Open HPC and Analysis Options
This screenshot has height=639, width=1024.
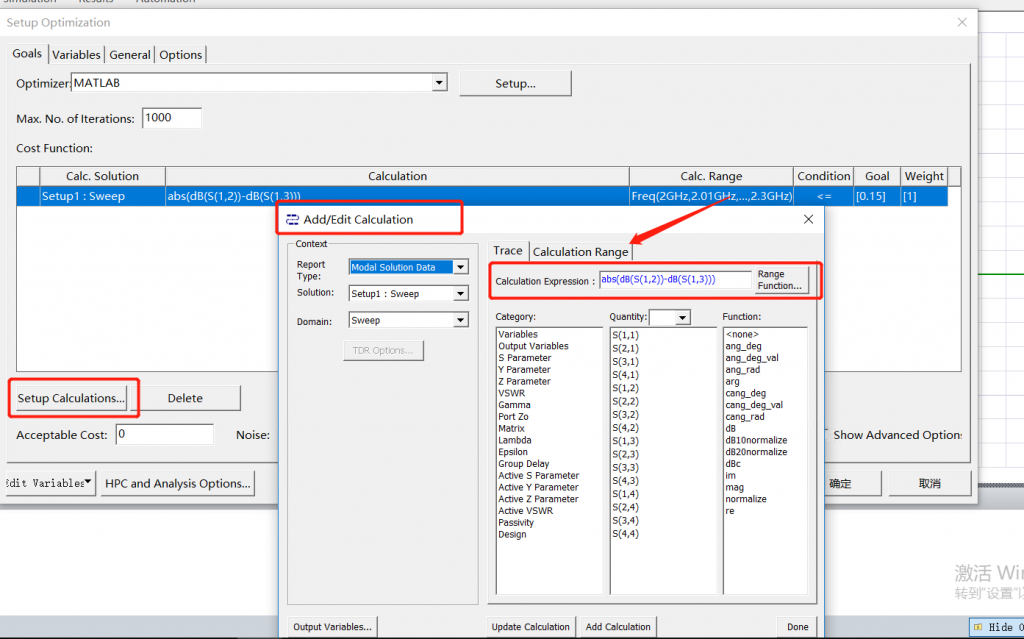[x=178, y=483]
